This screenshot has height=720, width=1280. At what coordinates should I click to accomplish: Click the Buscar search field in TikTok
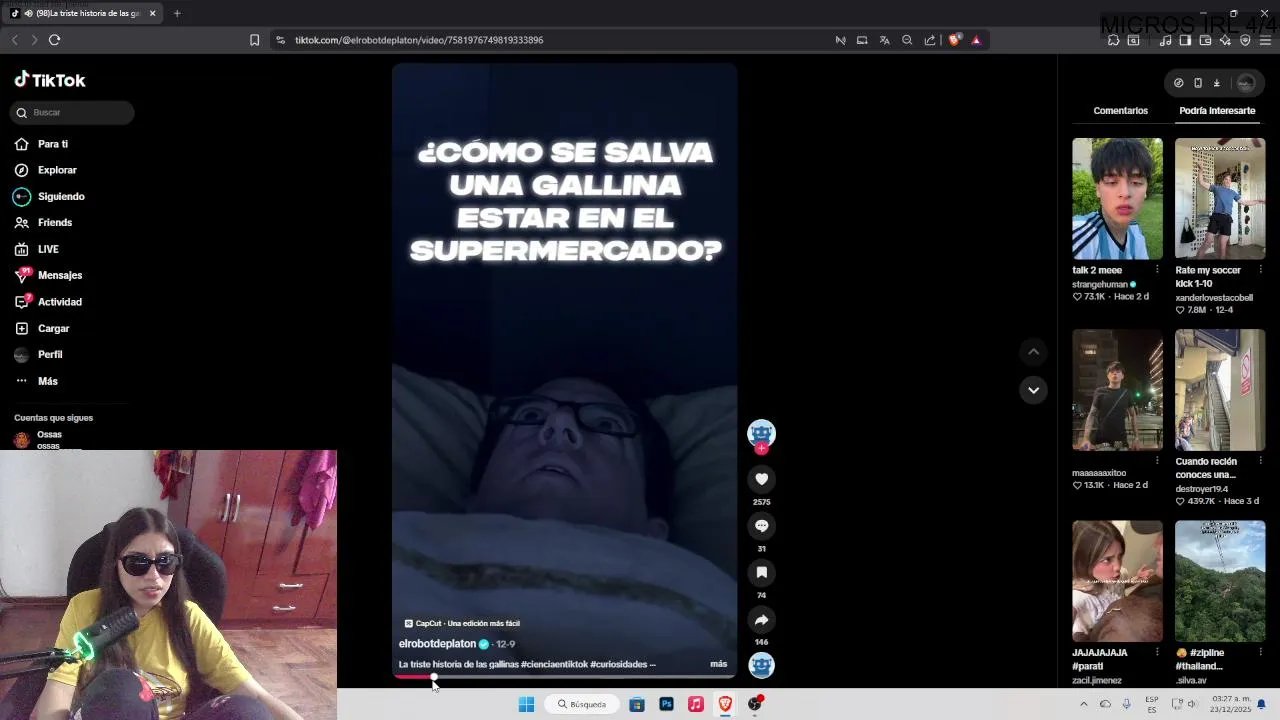click(x=72, y=112)
